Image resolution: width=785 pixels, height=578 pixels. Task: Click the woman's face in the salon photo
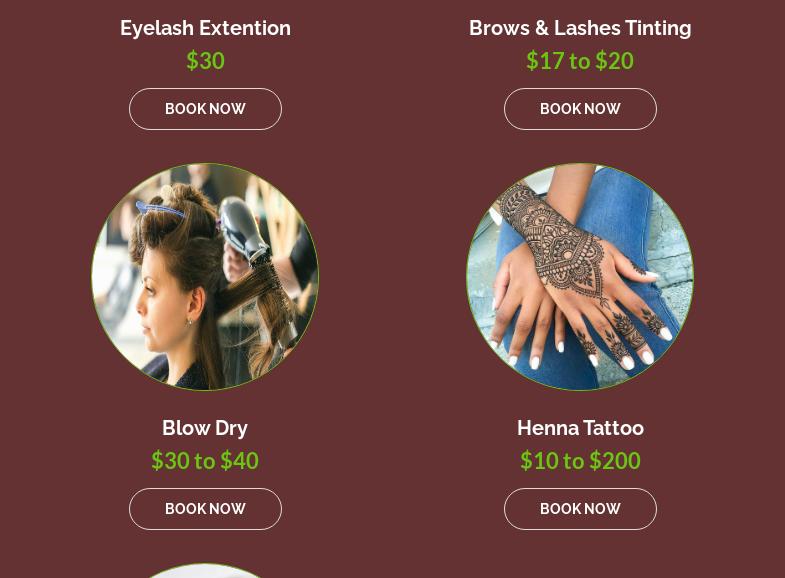[160, 300]
